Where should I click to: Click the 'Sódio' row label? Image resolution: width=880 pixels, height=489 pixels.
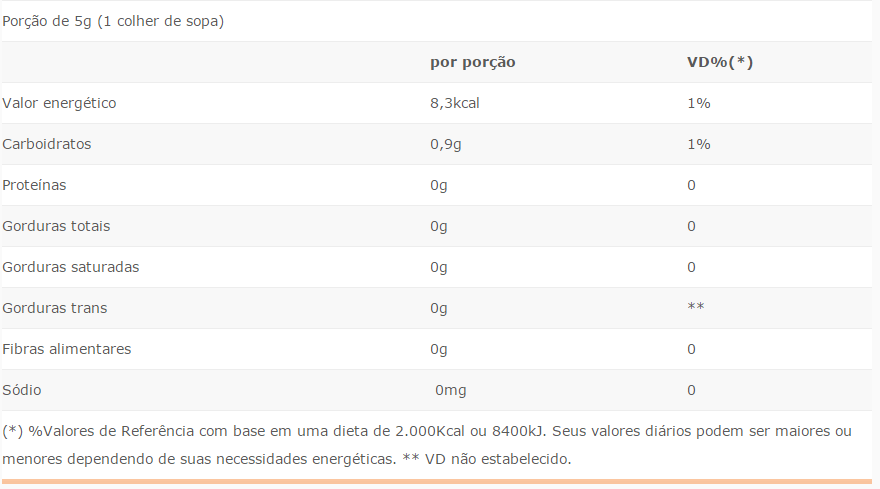tap(22, 390)
